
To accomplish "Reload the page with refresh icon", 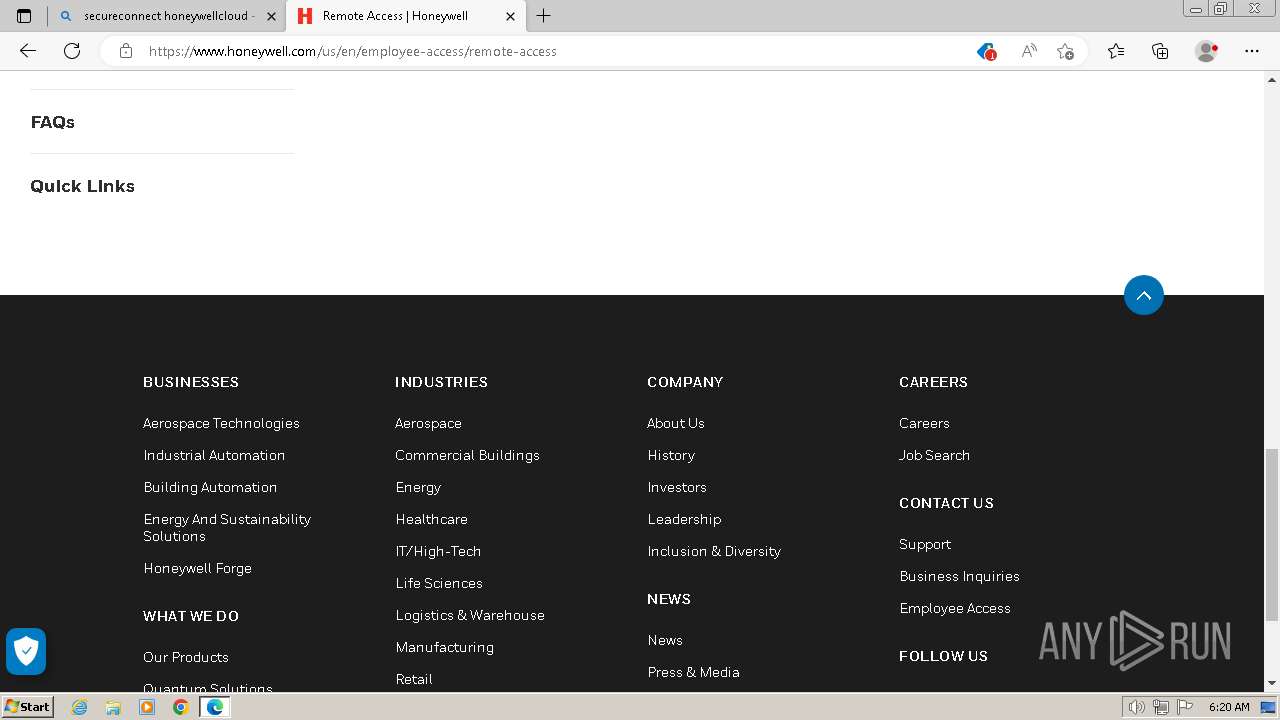I will [72, 51].
